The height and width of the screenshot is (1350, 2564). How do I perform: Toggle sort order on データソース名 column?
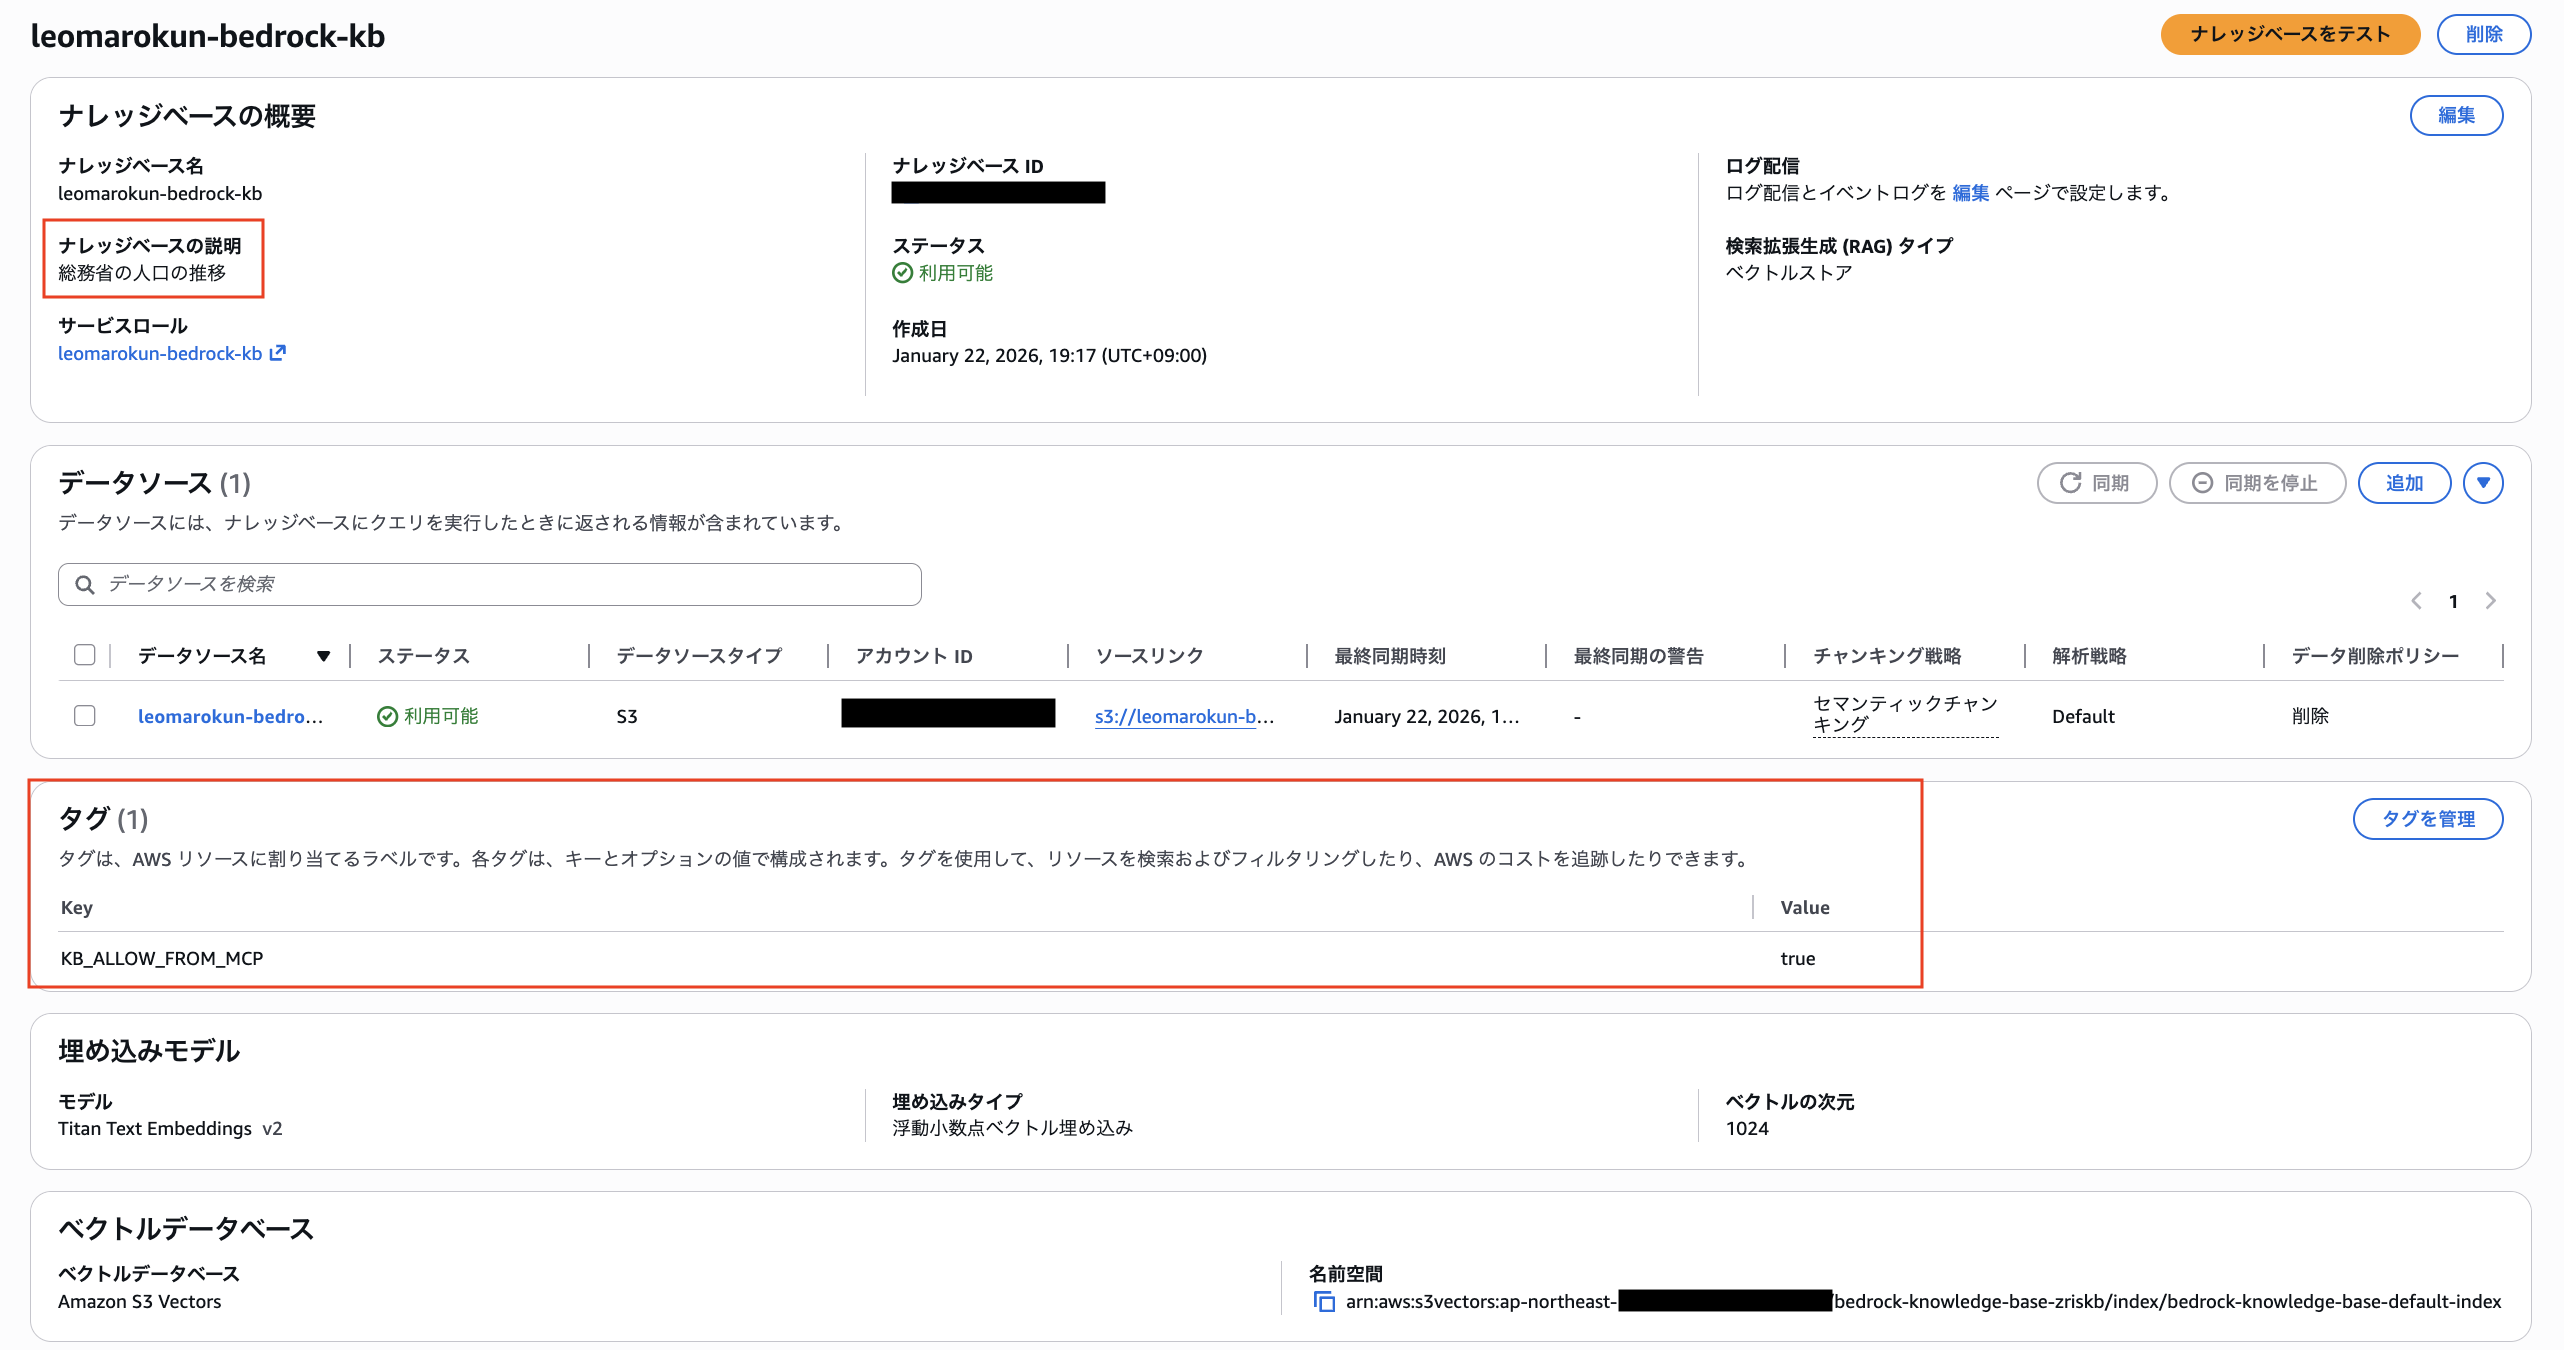[324, 656]
